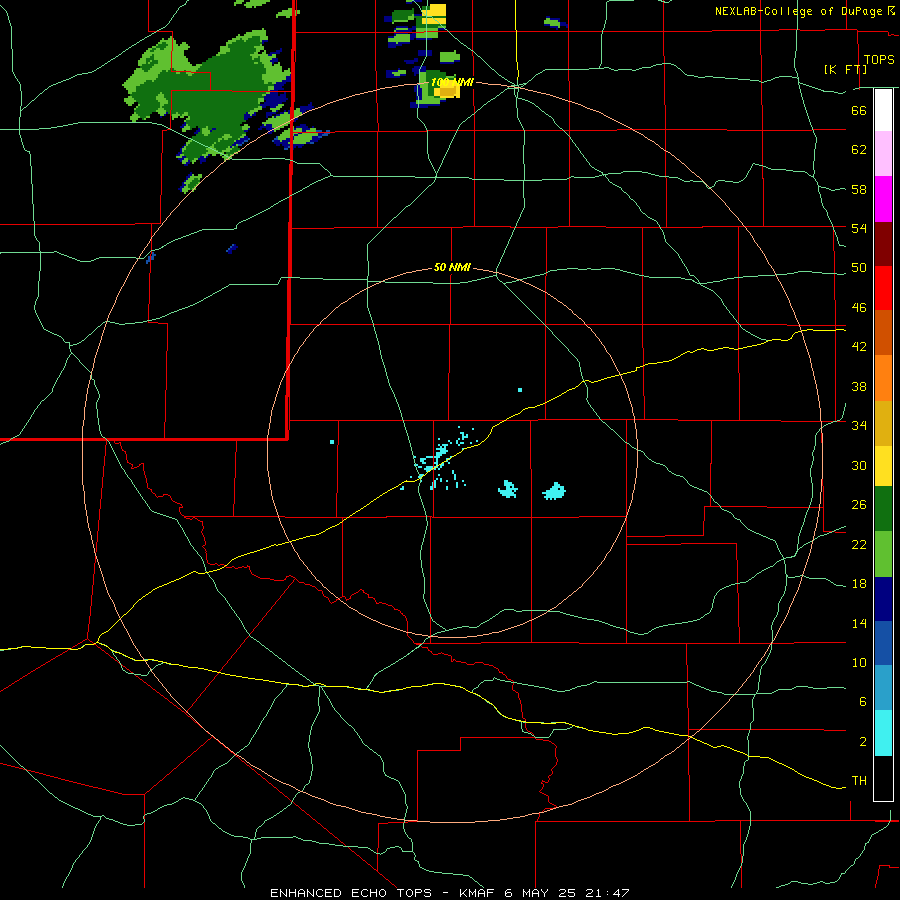Screen dimensions: 900x900
Task: Click the 54 legend value
Action: [859, 228]
